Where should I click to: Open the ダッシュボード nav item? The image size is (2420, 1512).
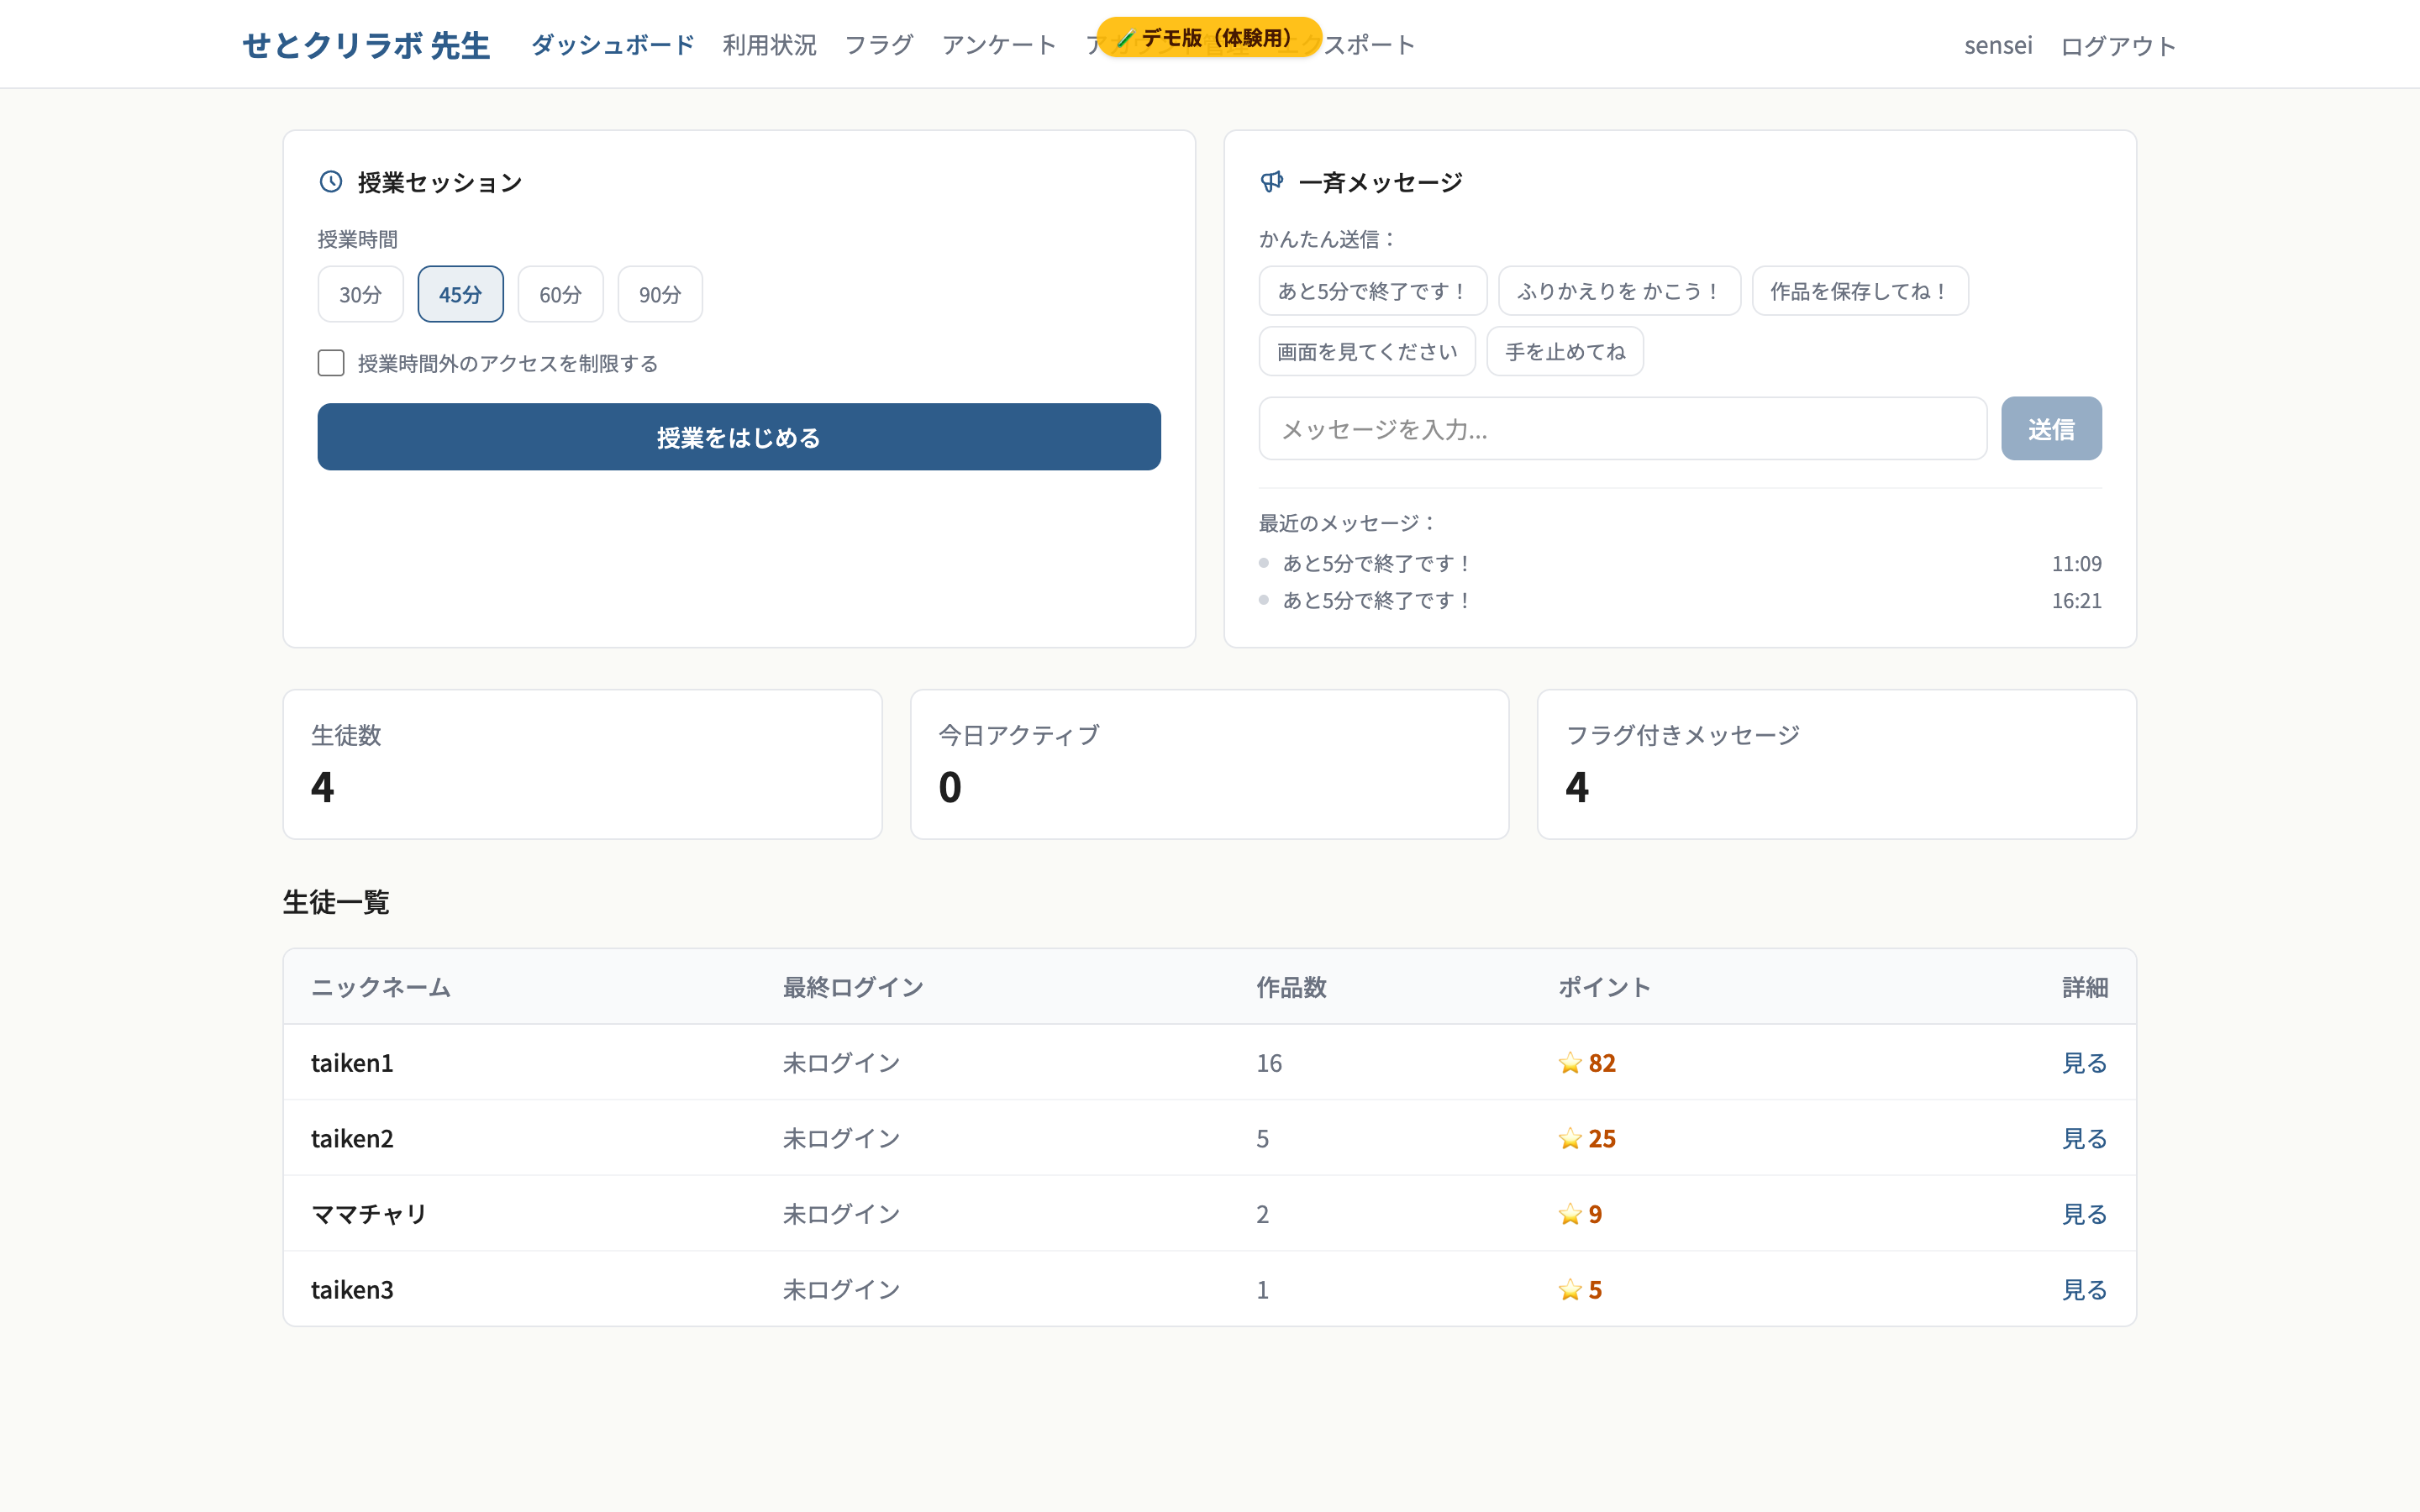click(612, 45)
